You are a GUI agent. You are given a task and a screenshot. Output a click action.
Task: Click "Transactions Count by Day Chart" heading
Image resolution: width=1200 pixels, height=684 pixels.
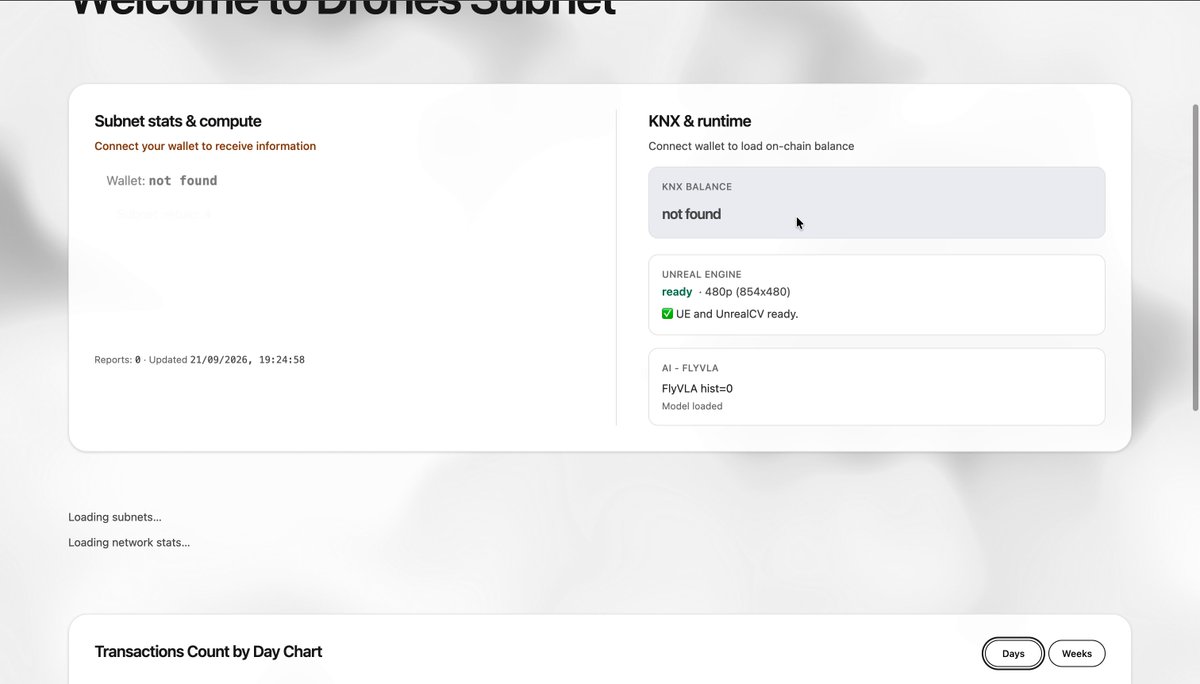[208, 652]
